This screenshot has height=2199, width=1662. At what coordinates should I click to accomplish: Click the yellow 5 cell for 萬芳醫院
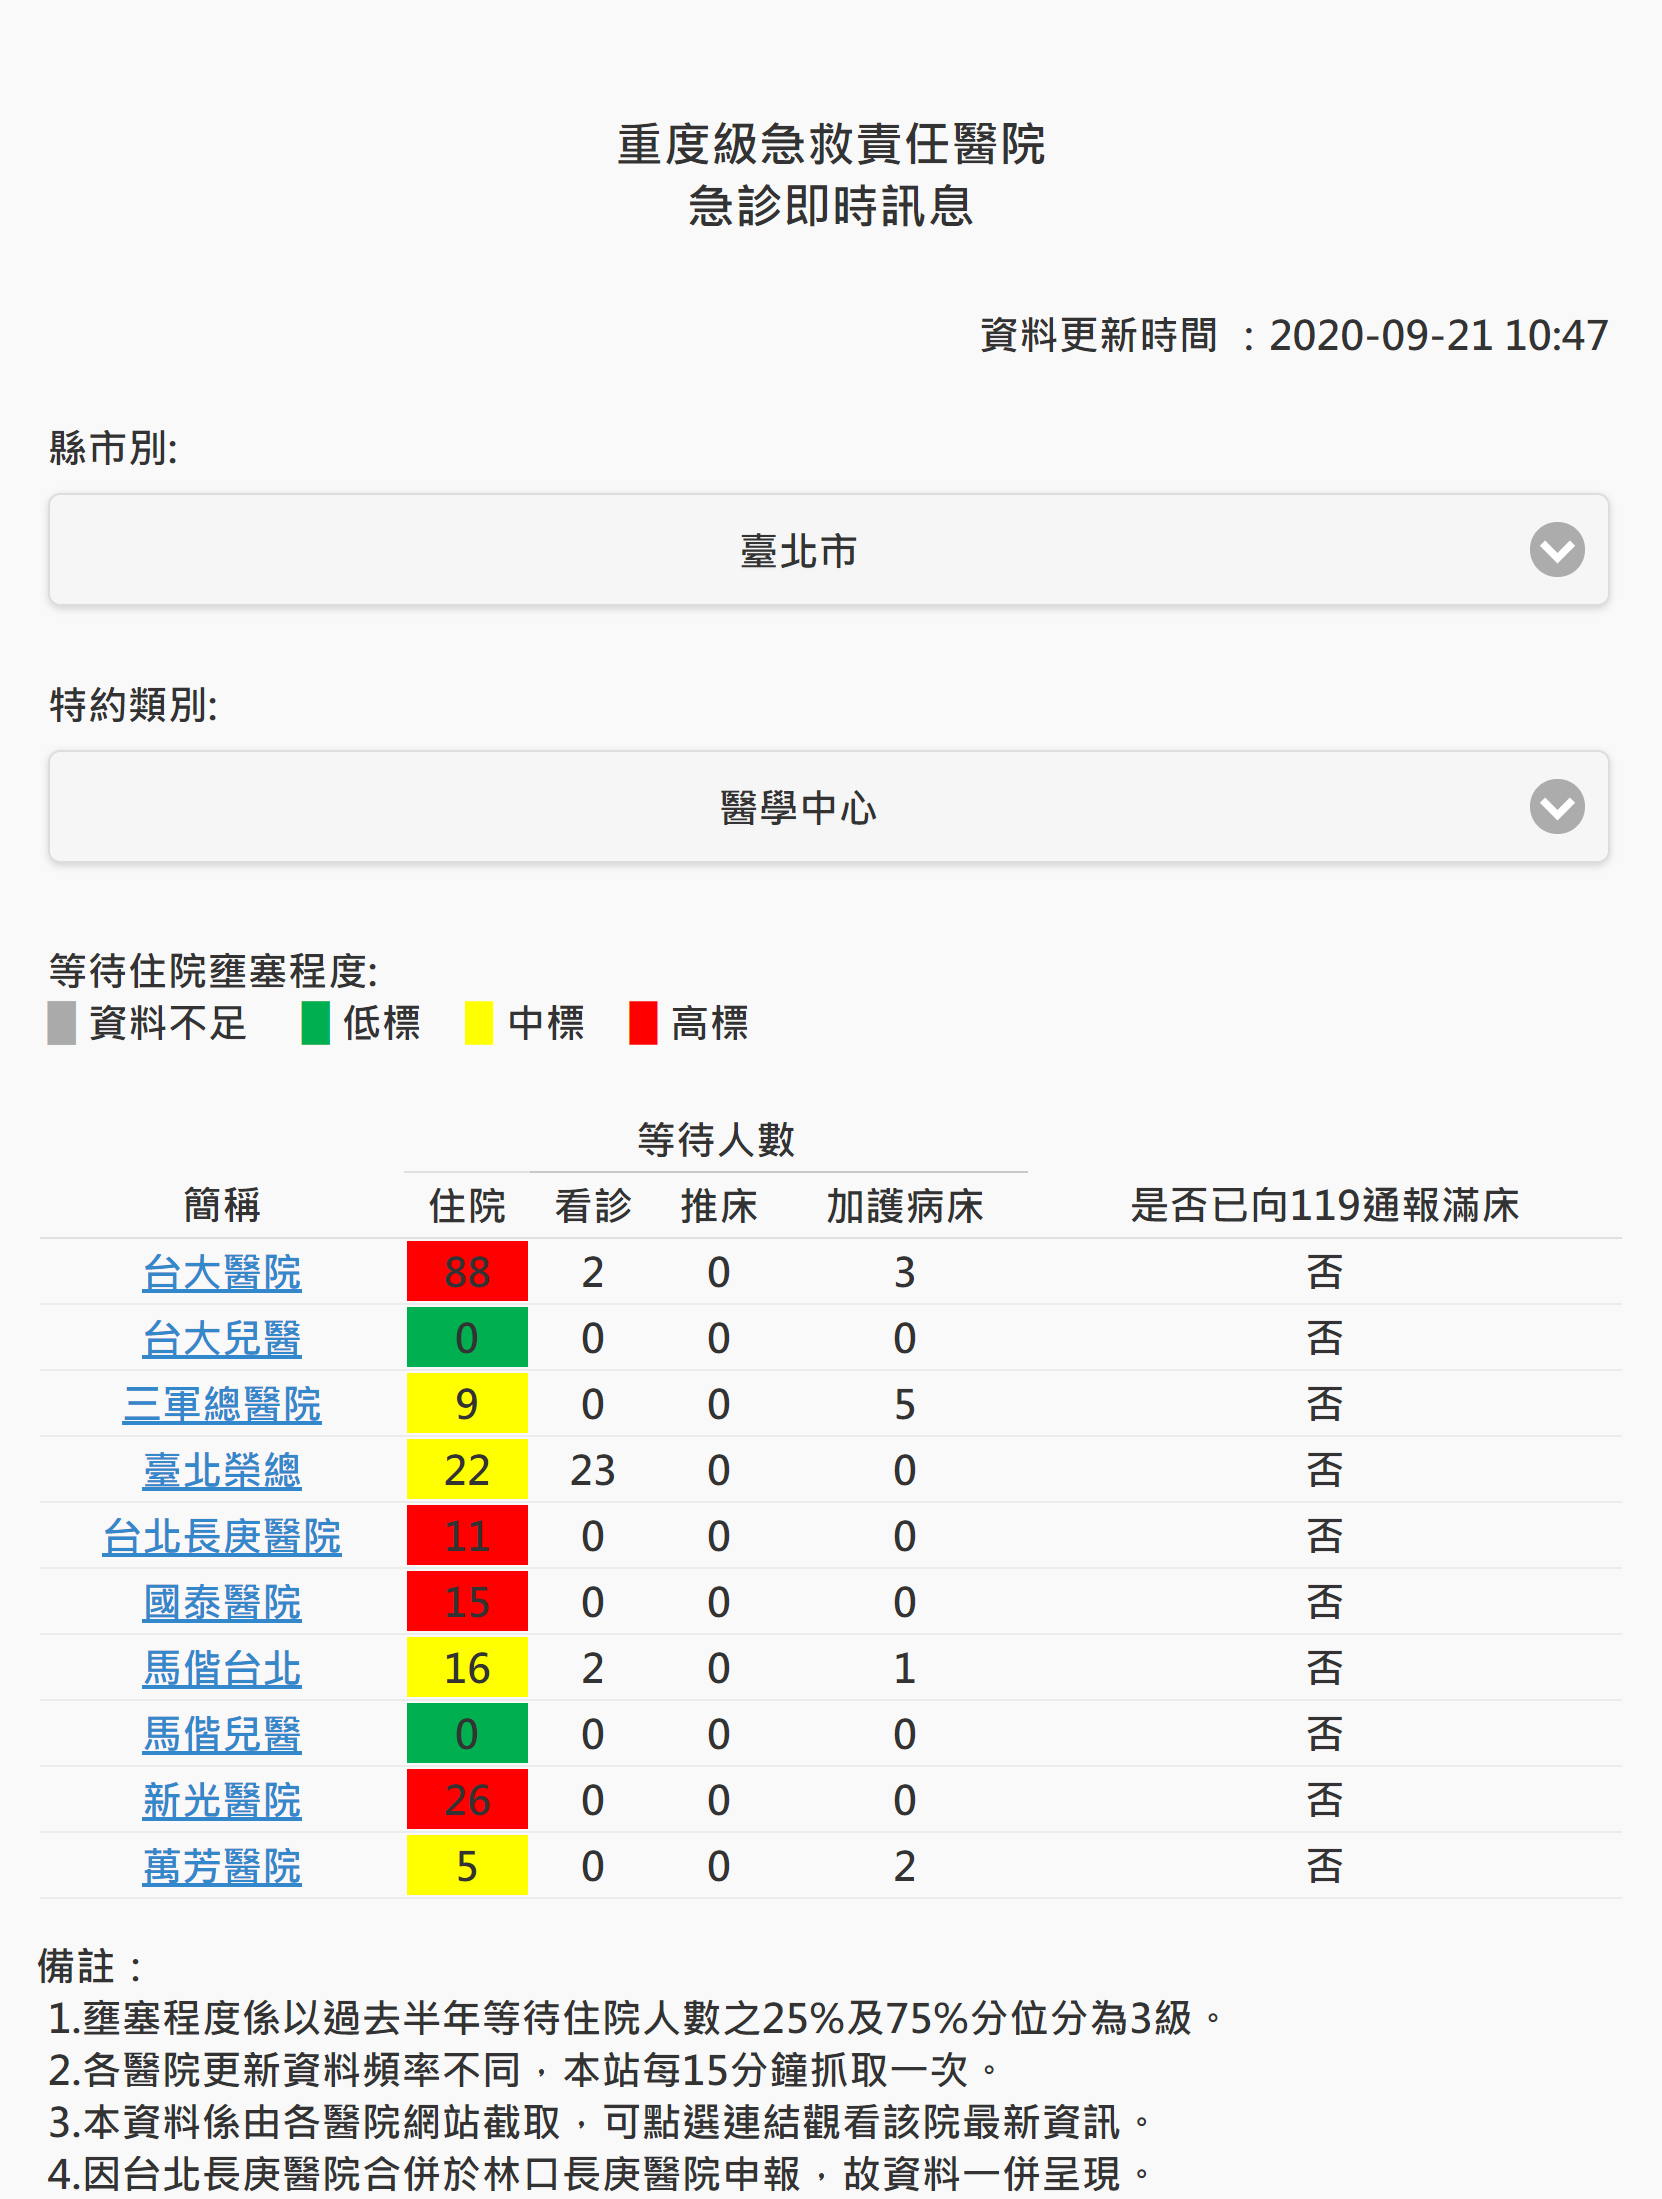467,1866
